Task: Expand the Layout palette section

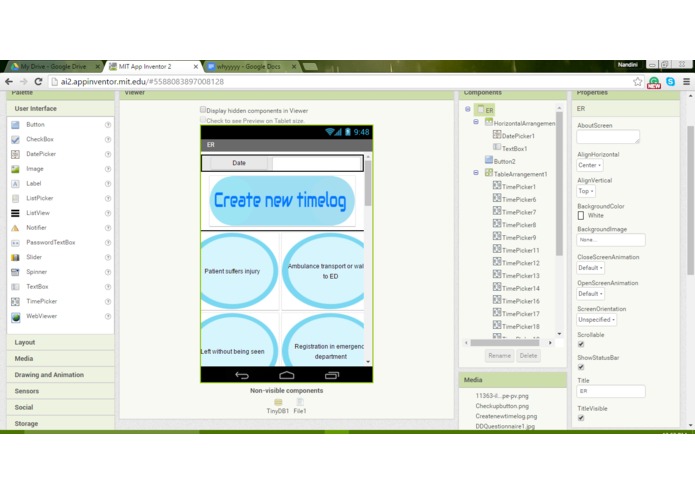Action: (61, 342)
